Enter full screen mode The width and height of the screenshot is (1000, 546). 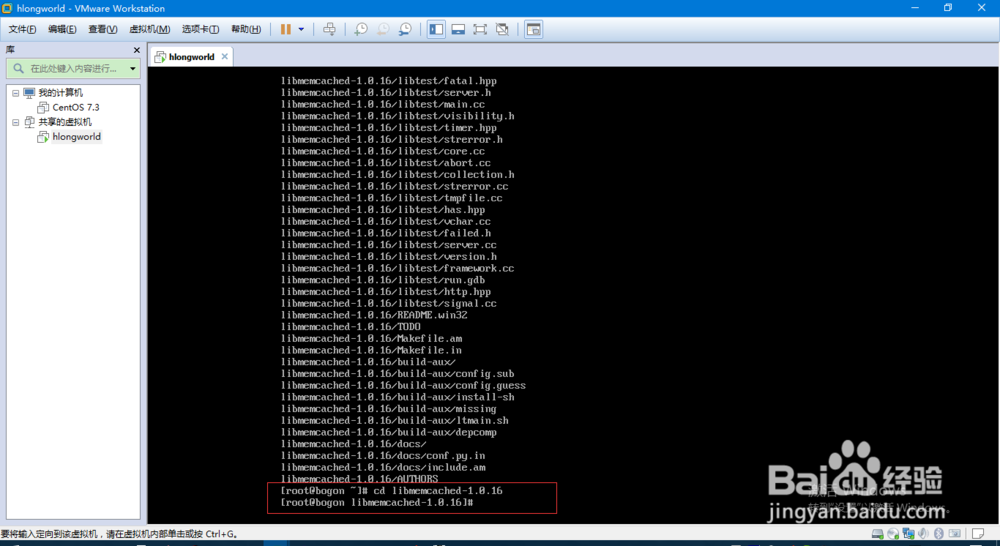[480, 29]
